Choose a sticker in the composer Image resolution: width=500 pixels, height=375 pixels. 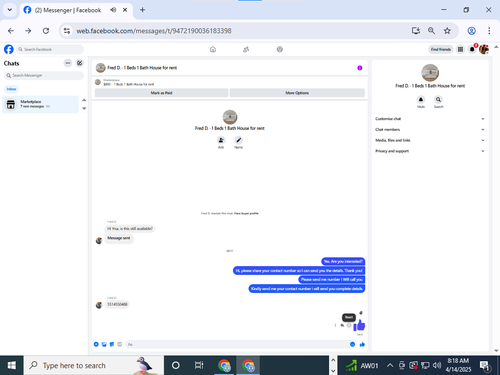click(112, 344)
